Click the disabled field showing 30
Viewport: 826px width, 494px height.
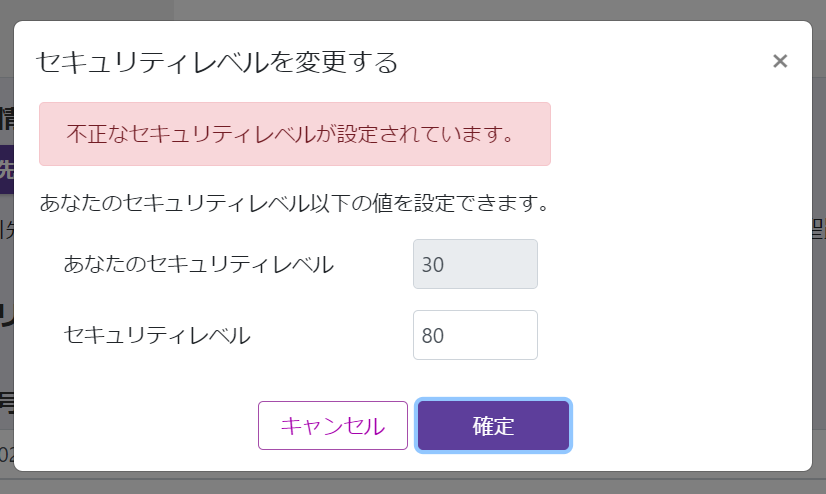click(475, 264)
